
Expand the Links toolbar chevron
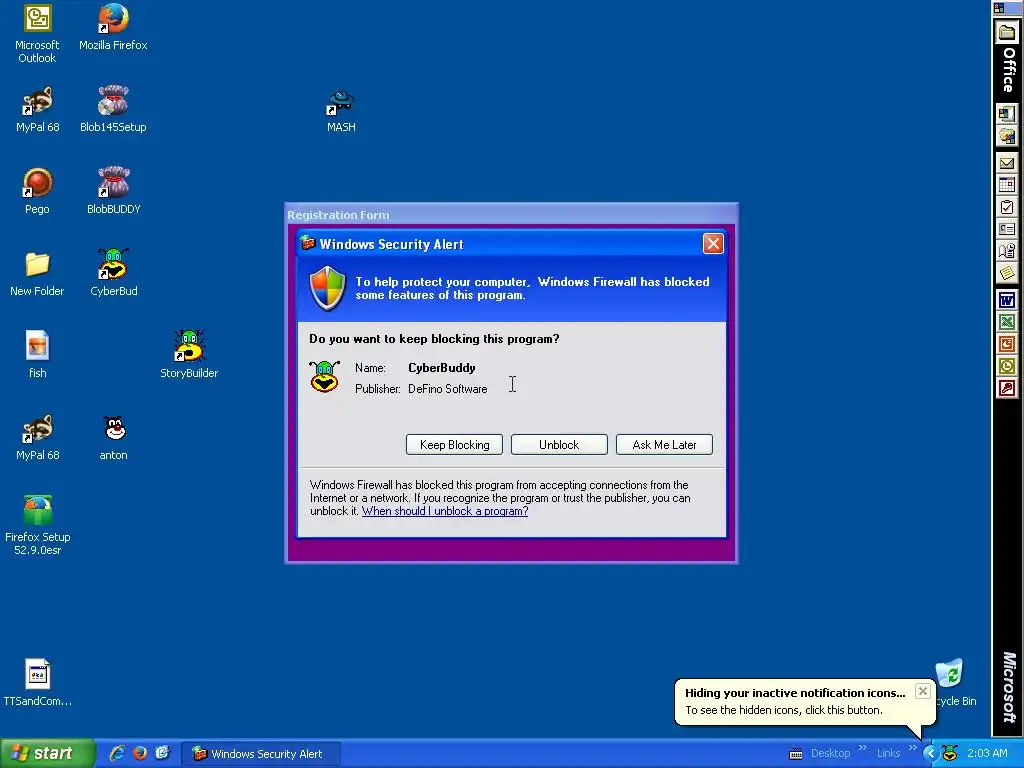tap(912, 748)
